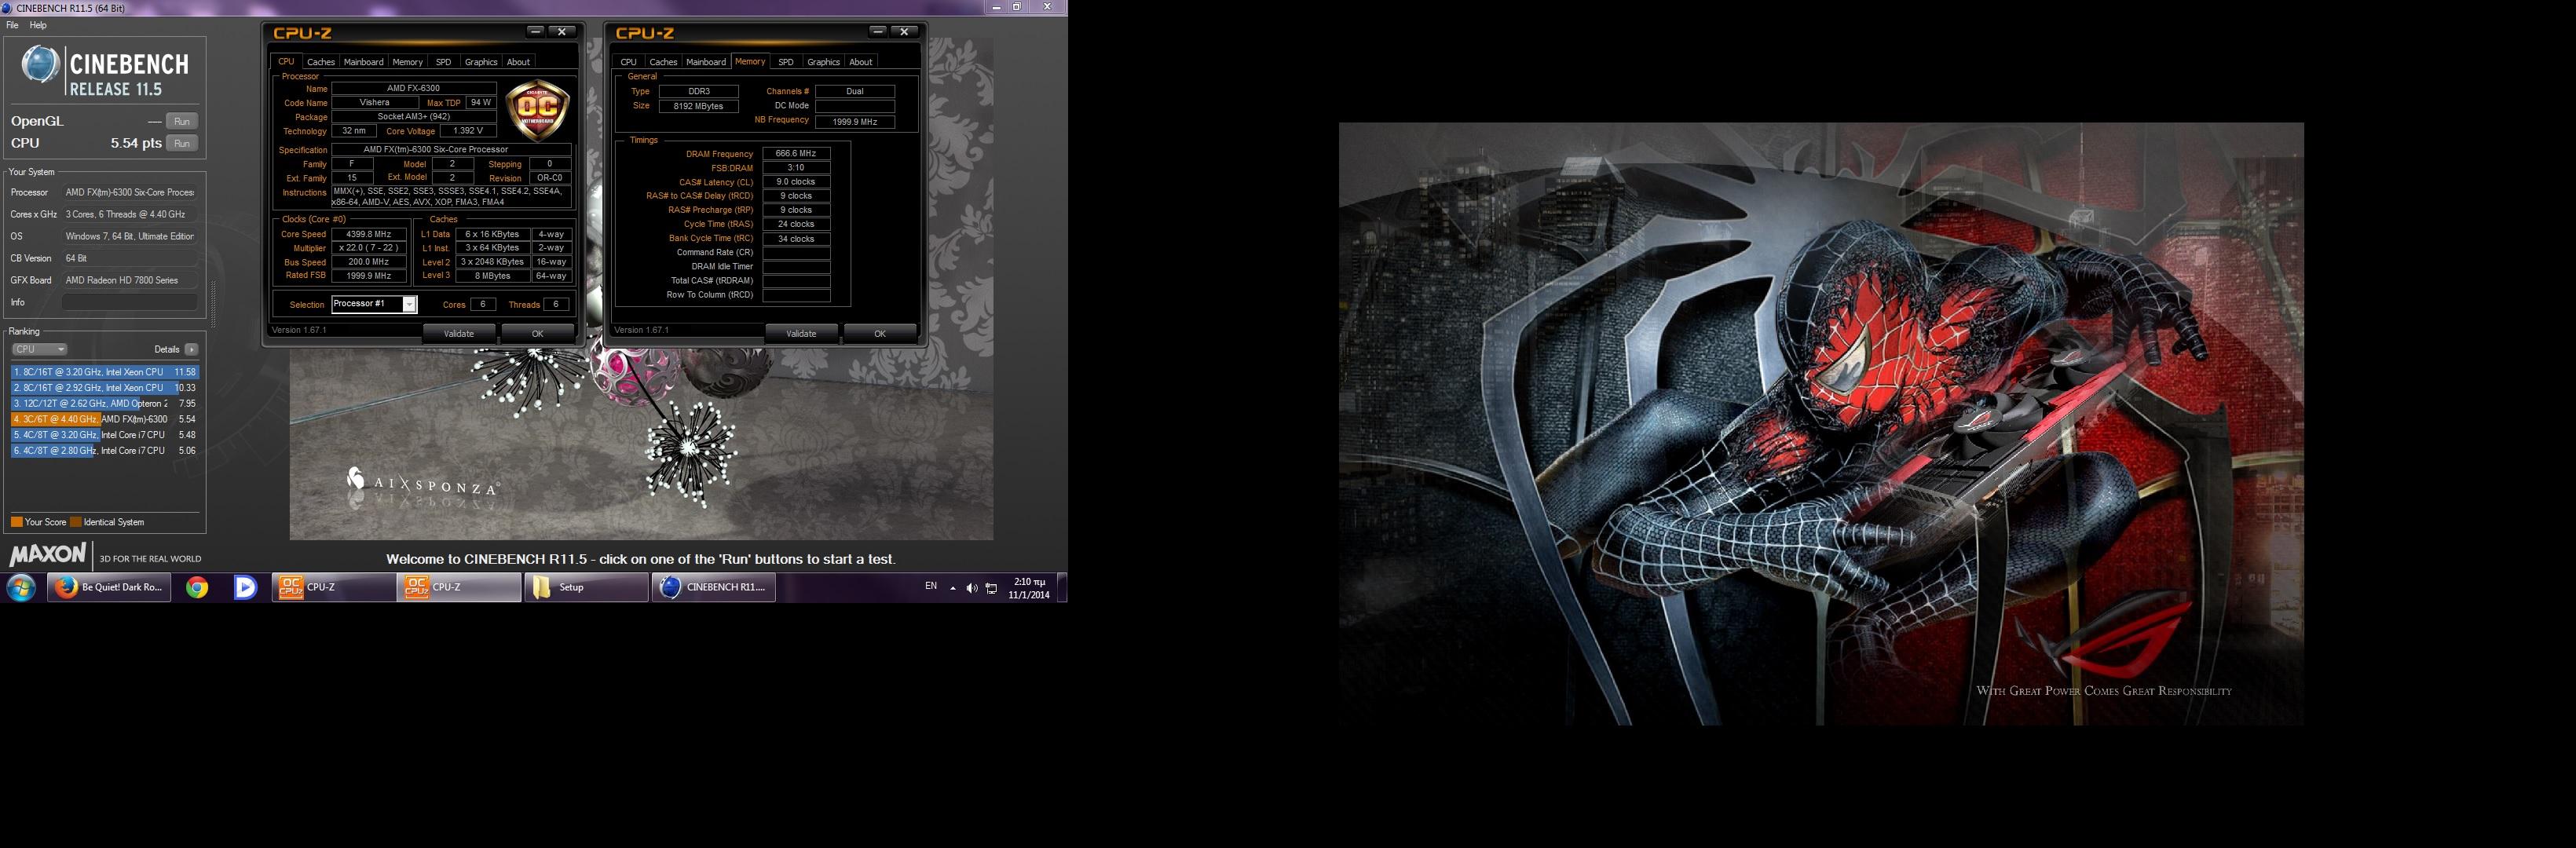Click inside the Info input field

click(x=129, y=302)
